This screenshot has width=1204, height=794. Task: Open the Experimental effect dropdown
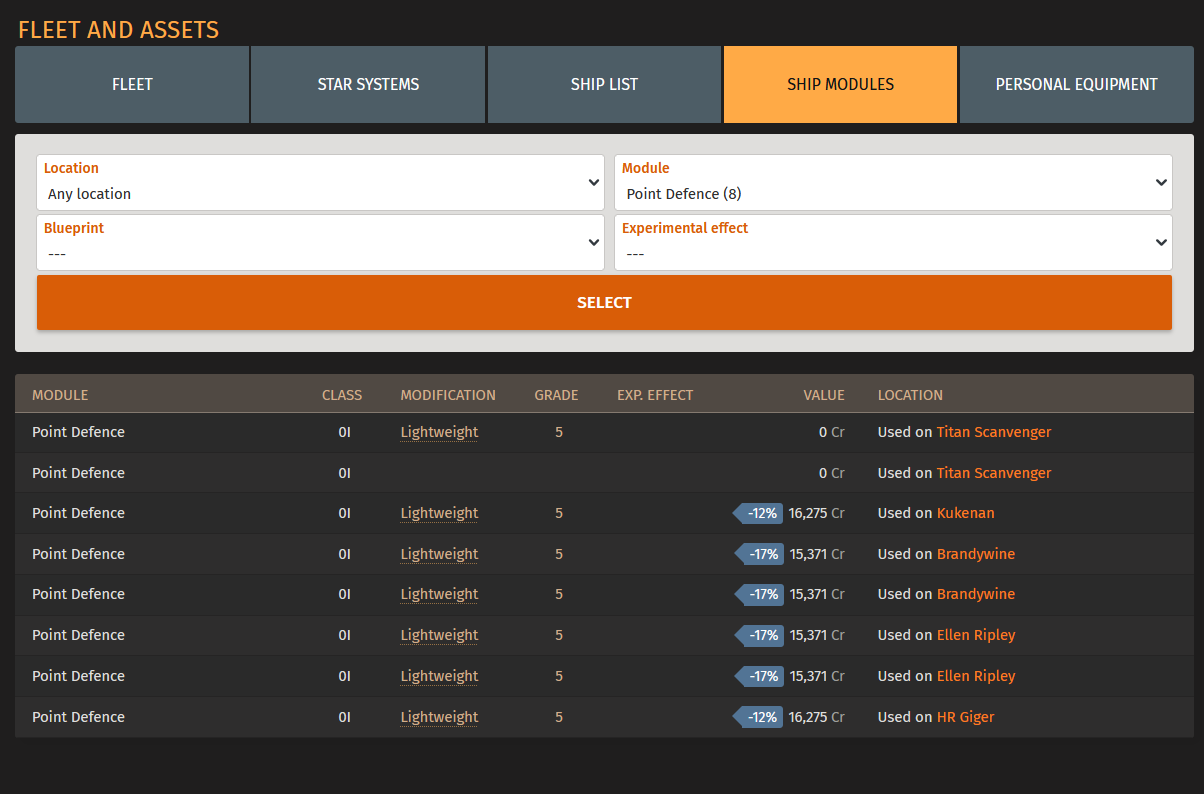pos(893,242)
